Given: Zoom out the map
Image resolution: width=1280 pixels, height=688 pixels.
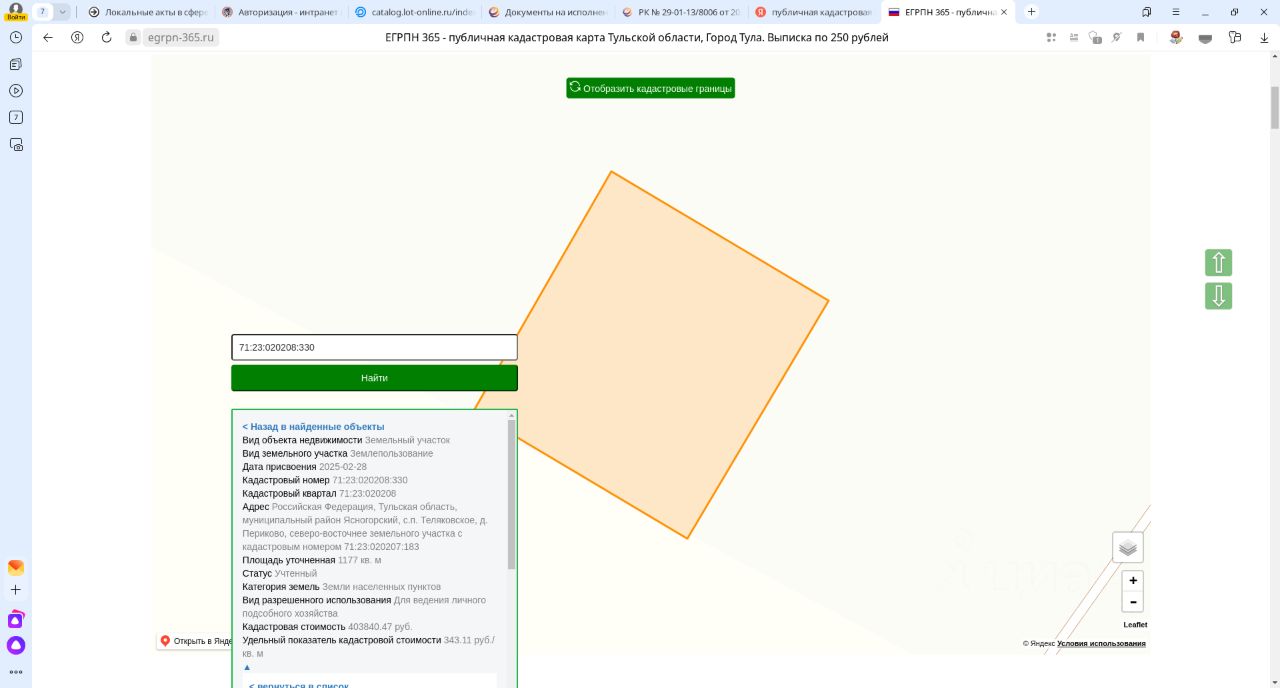Looking at the screenshot, I should 1133,601.
